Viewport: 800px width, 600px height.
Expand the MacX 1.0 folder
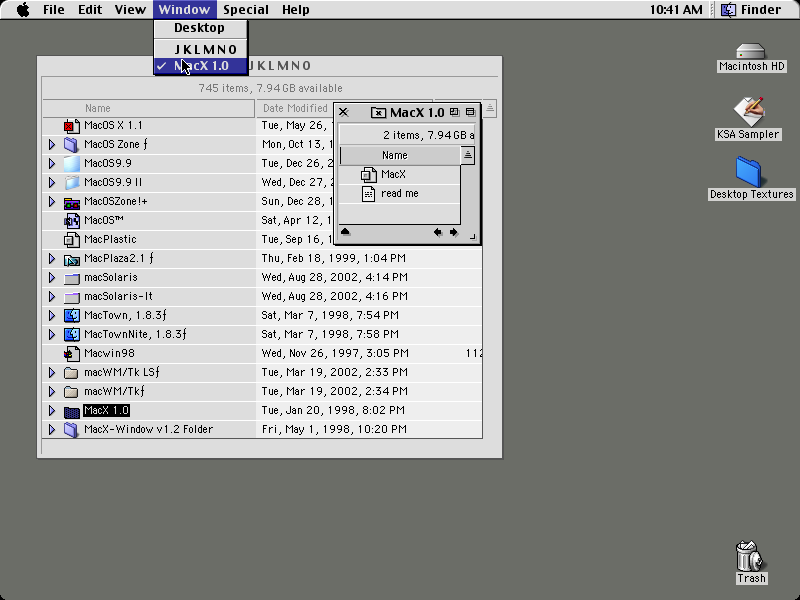(x=52, y=411)
